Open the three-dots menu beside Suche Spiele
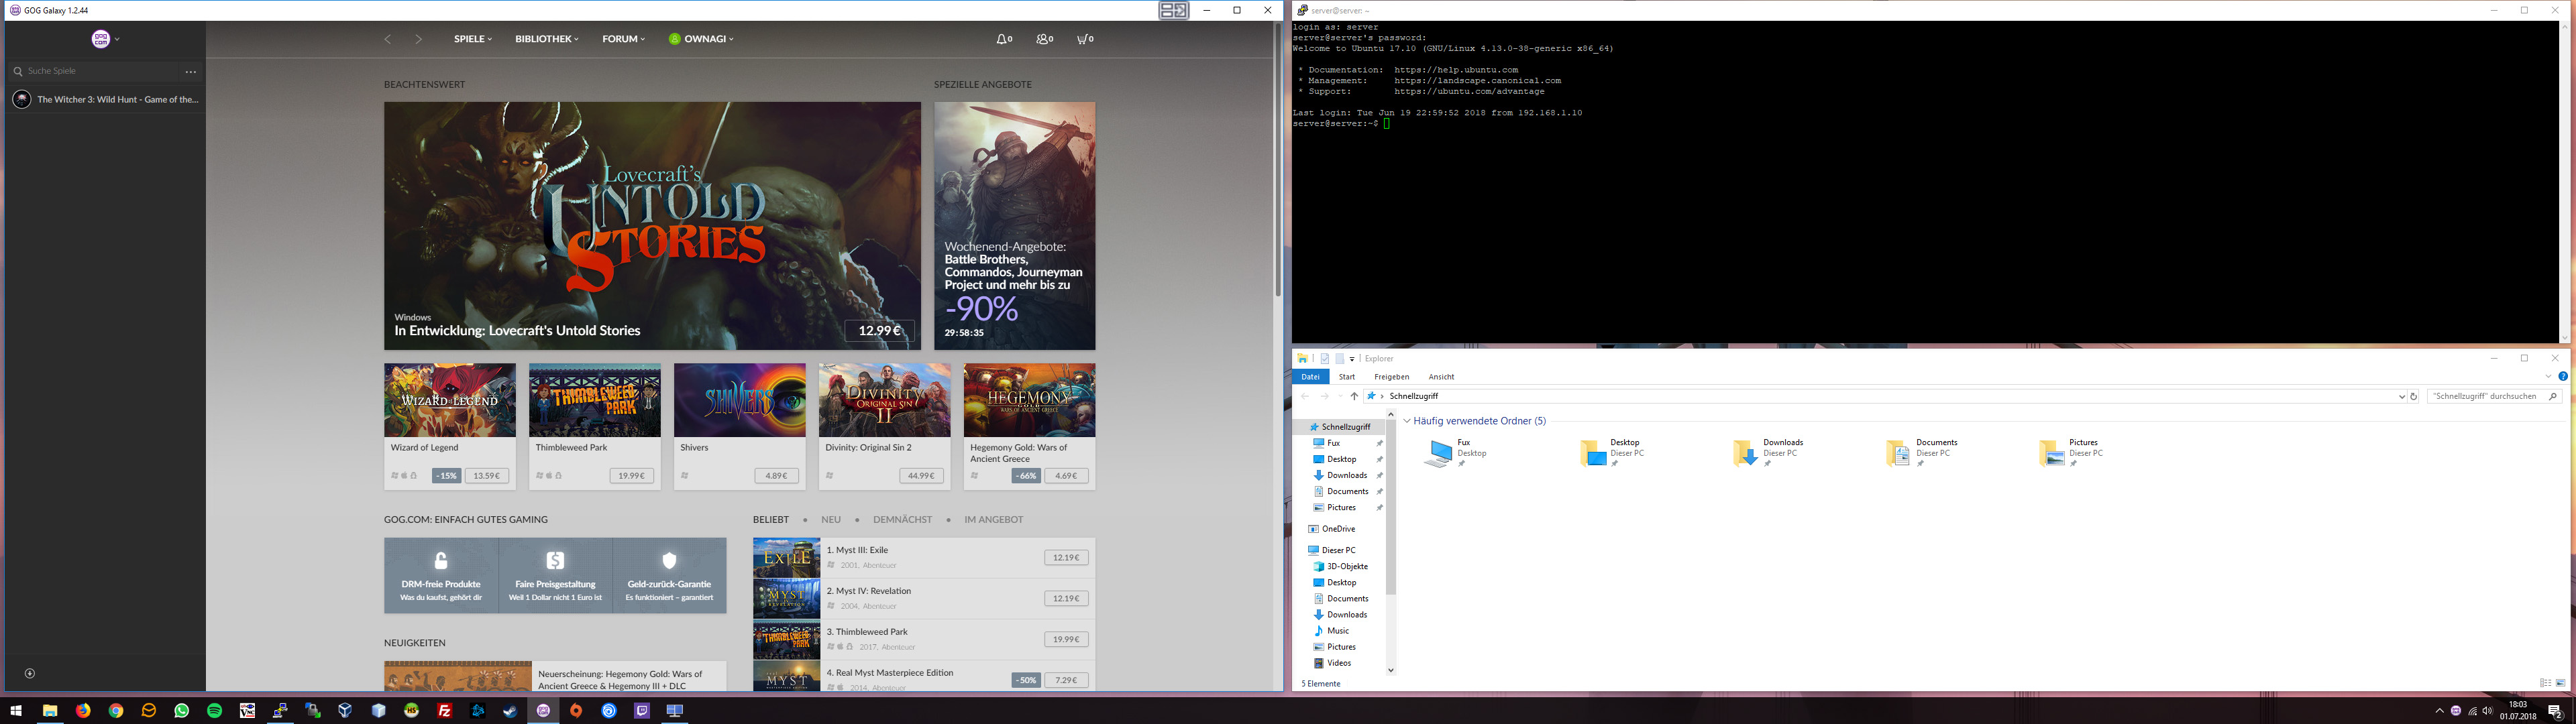This screenshot has height=724, width=2576. (x=191, y=72)
